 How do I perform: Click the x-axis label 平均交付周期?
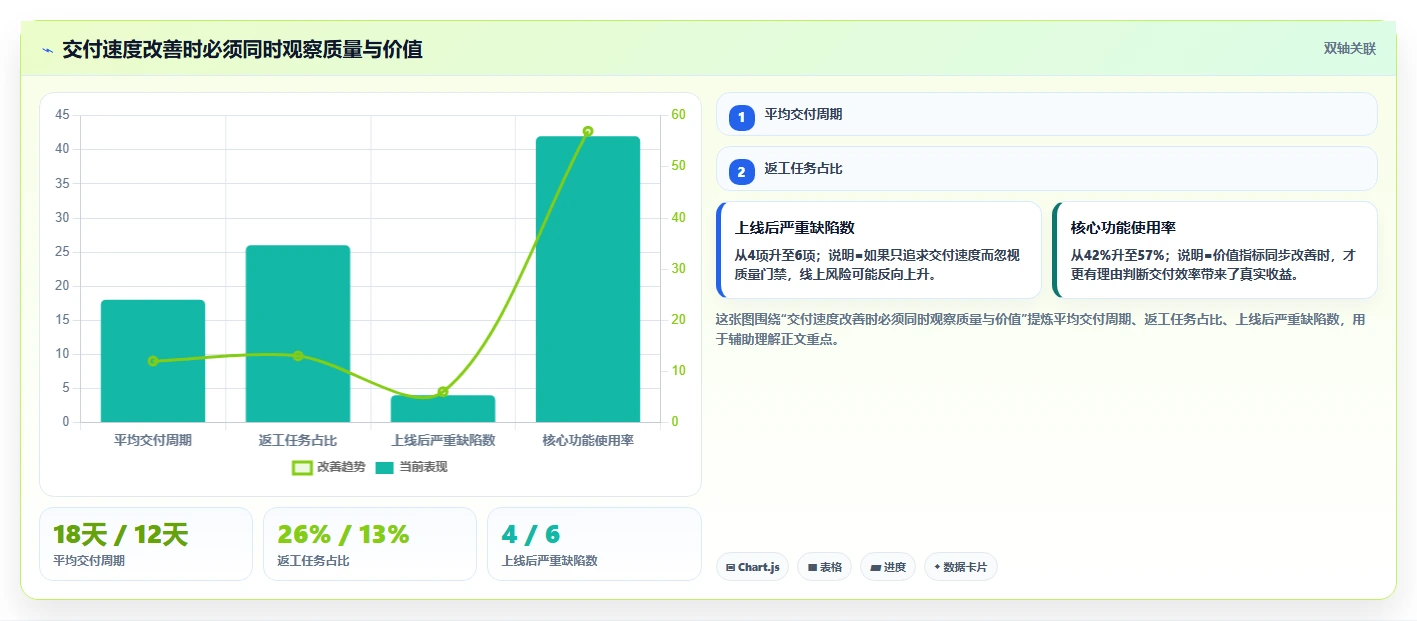(x=153, y=440)
